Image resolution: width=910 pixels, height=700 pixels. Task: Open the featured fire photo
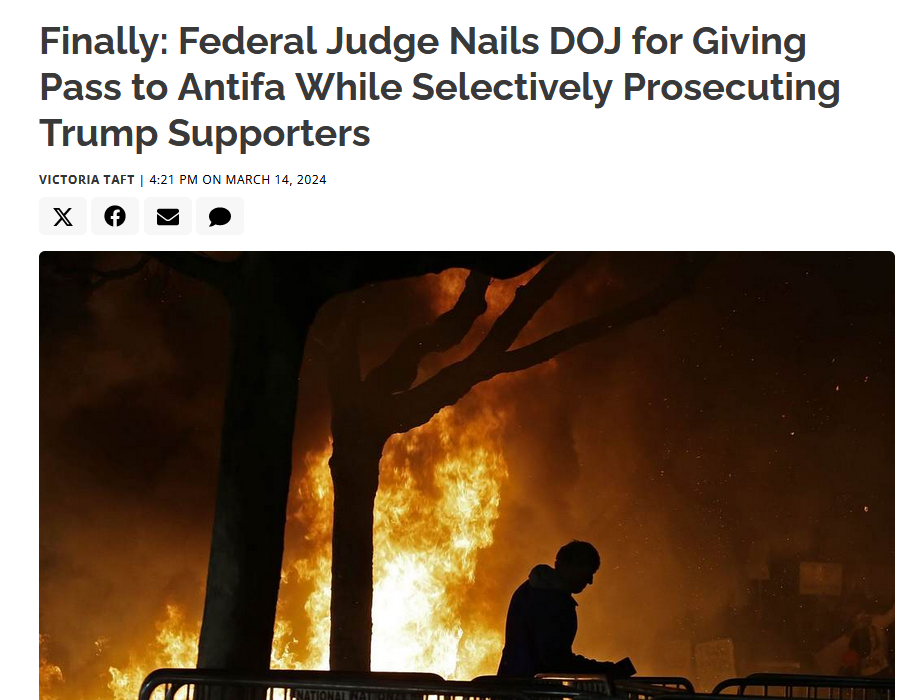point(467,475)
